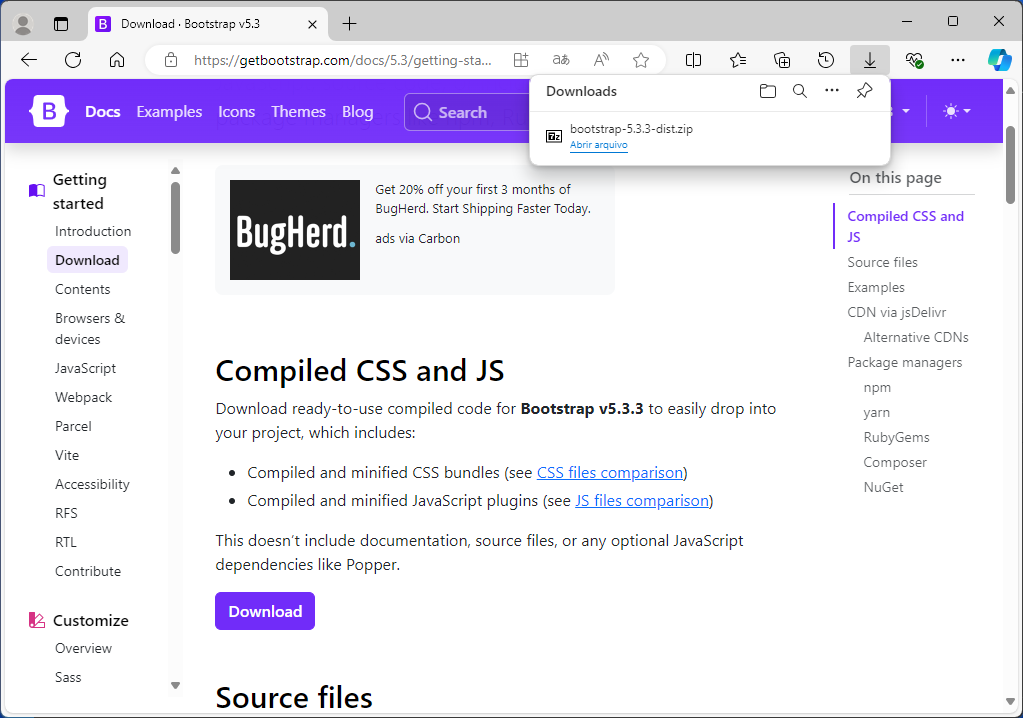Open the tab actions menu
Screen dimensions: 1023x718
click(61, 24)
